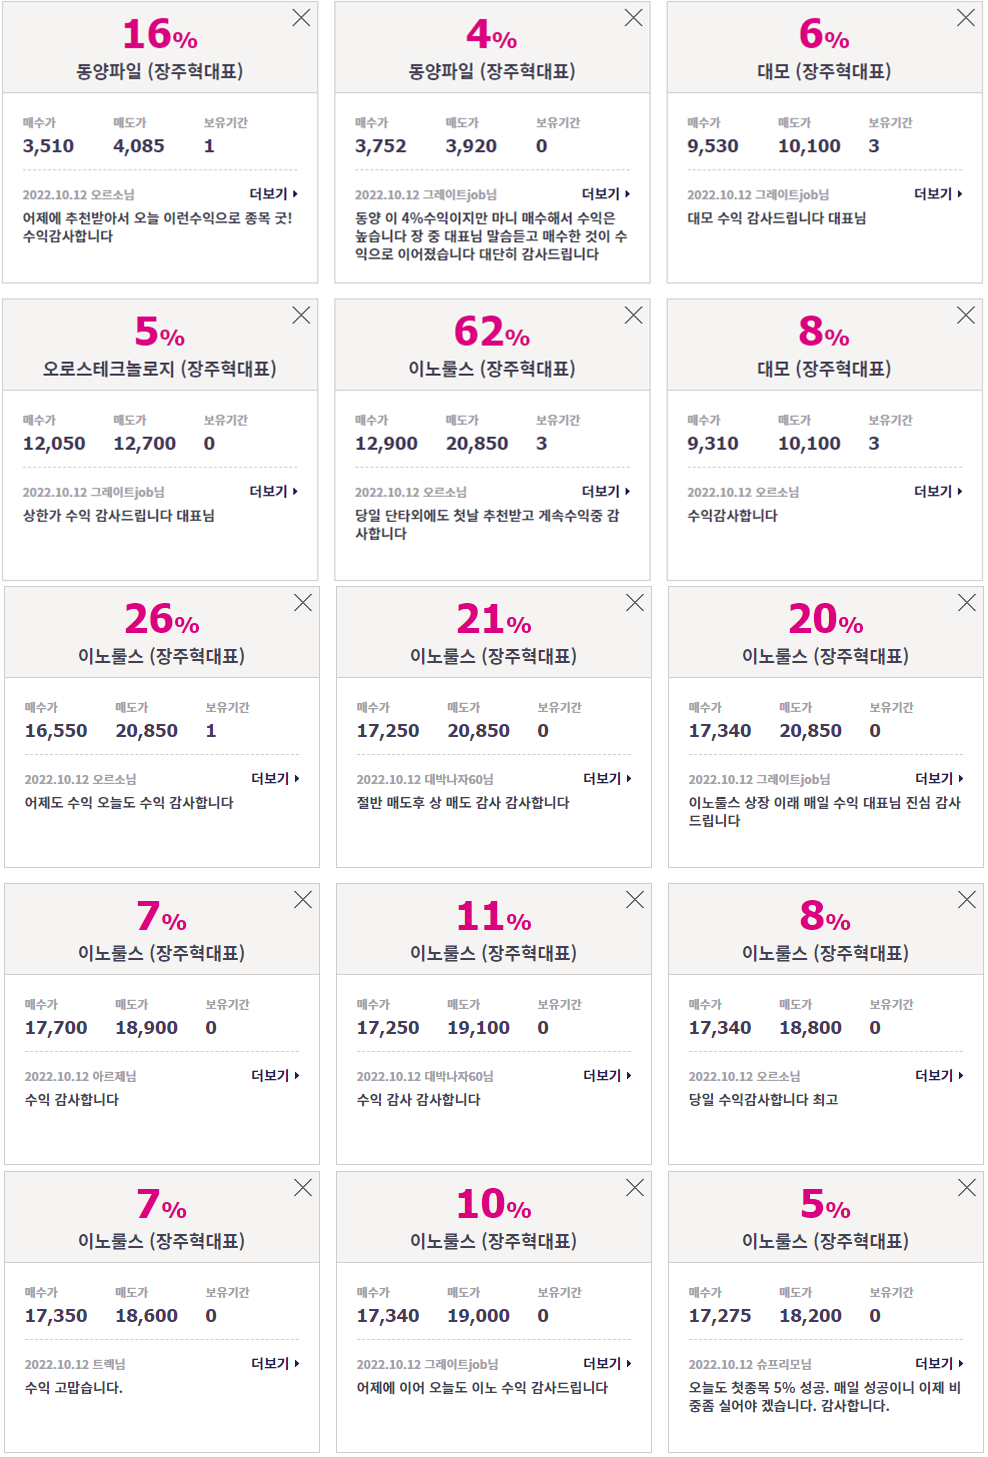Image resolution: width=988 pixels, height=1457 pixels.
Task: Expand 더보기 on the 4% 동양파일 review
Action: [606, 194]
